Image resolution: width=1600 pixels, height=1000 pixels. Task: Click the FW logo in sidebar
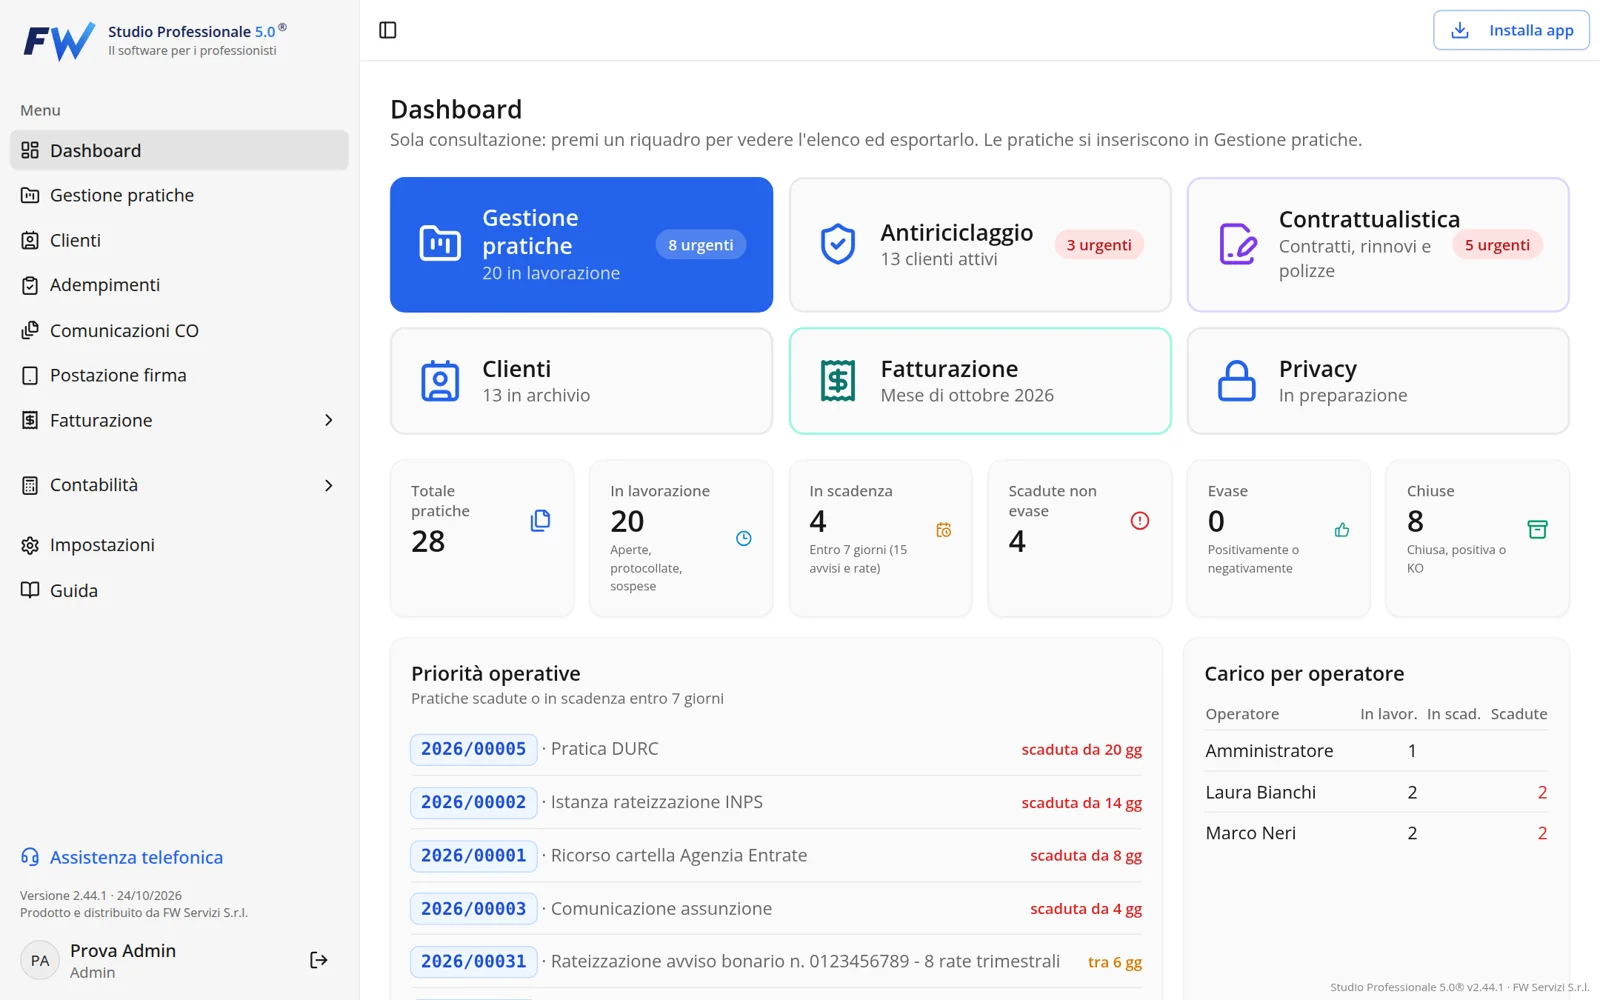point(59,41)
